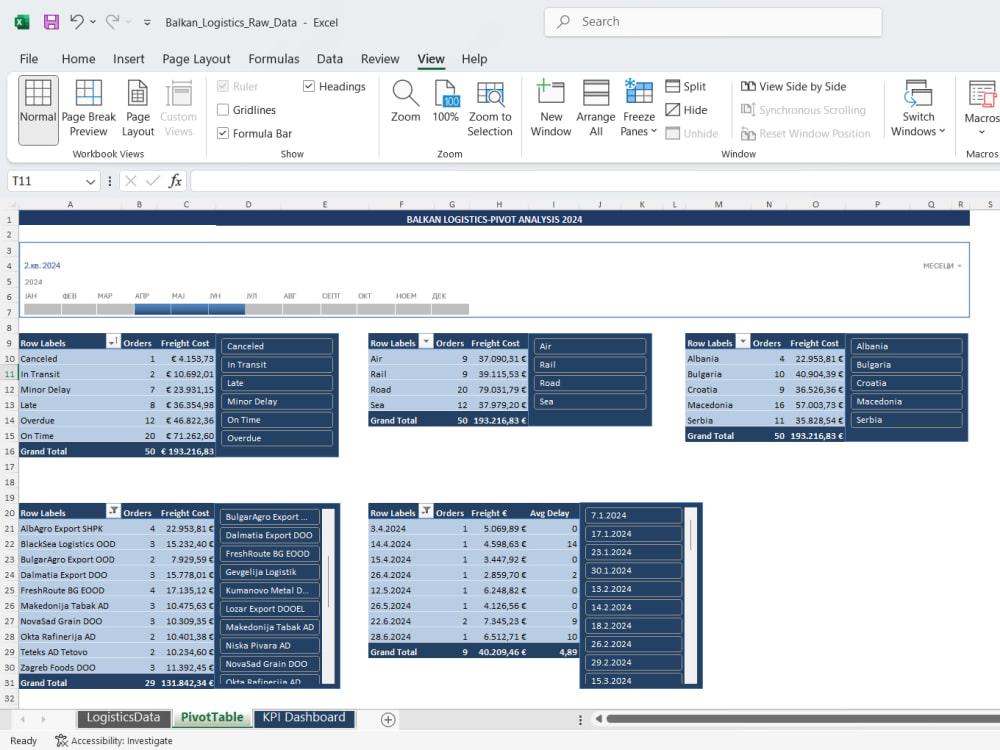Click the horizontal scrollbar at bottom
This screenshot has height=750, width=1000.
(802, 719)
